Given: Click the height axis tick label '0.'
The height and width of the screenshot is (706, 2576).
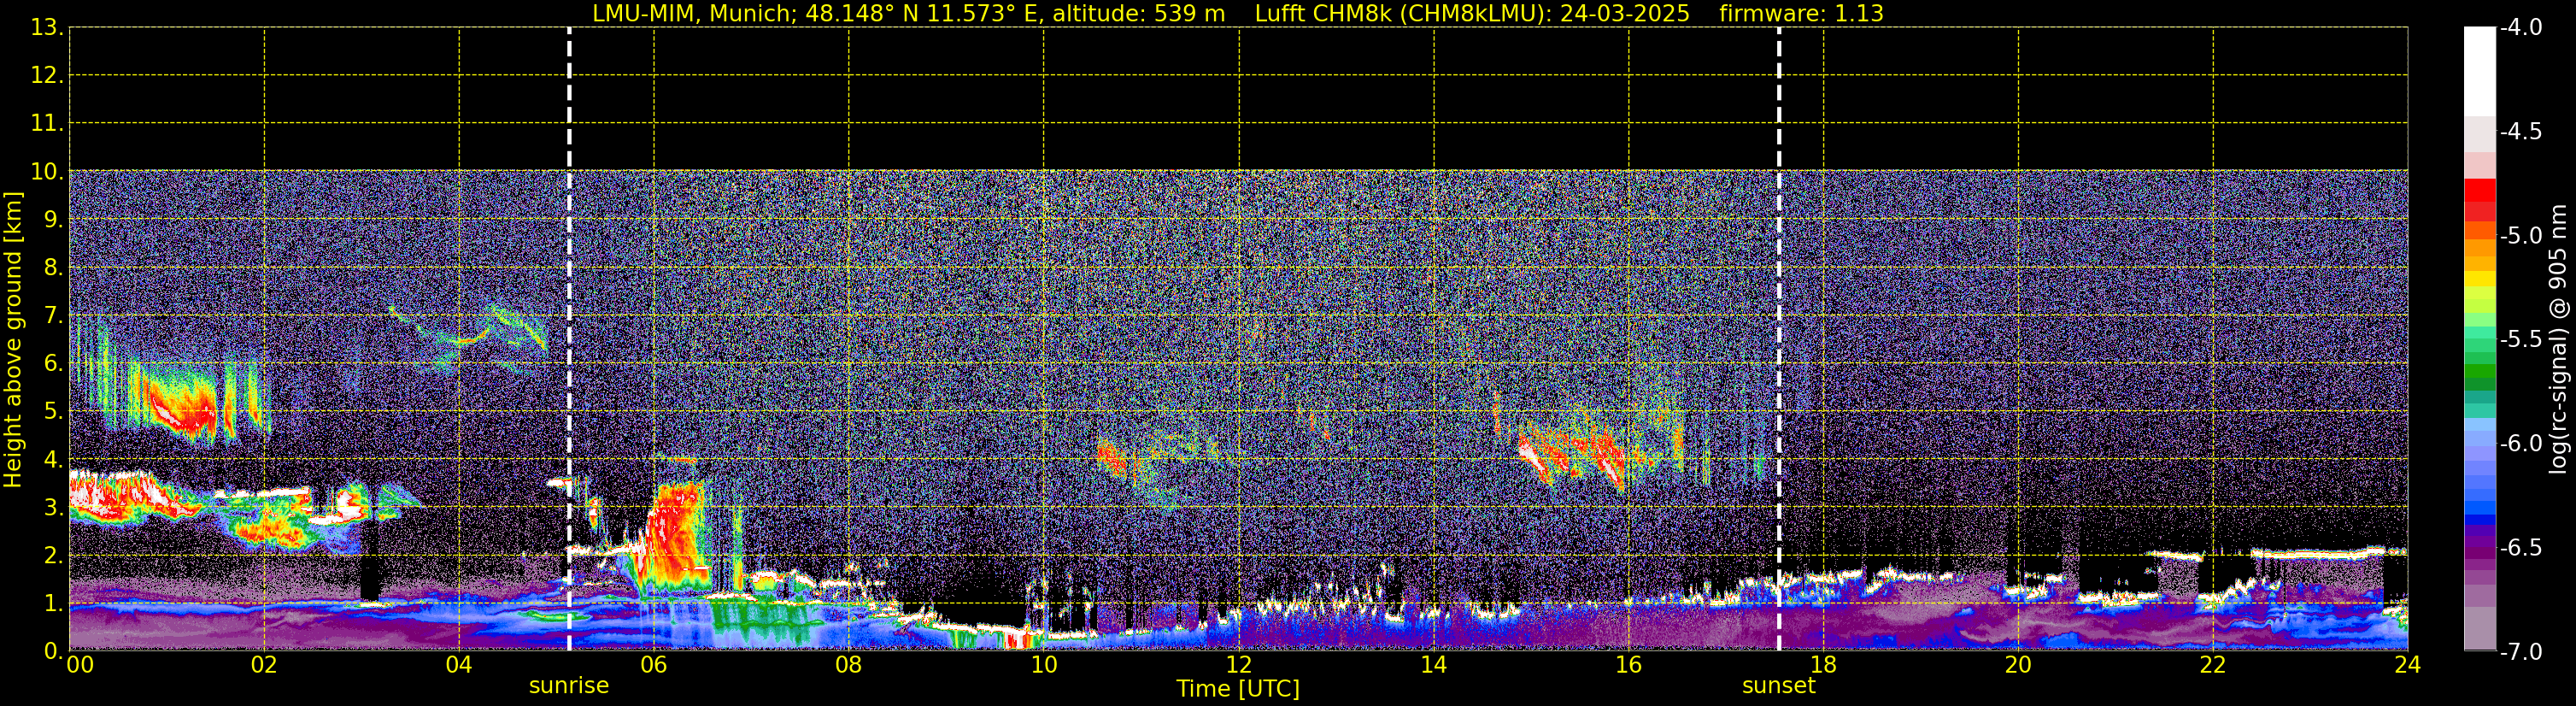Looking at the screenshot, I should (53, 651).
